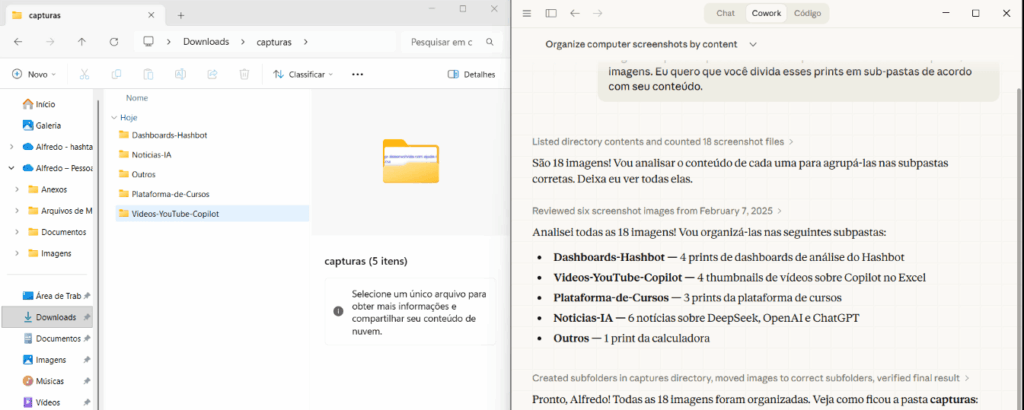Click the folder preview thumbnail in details pane

(410, 161)
